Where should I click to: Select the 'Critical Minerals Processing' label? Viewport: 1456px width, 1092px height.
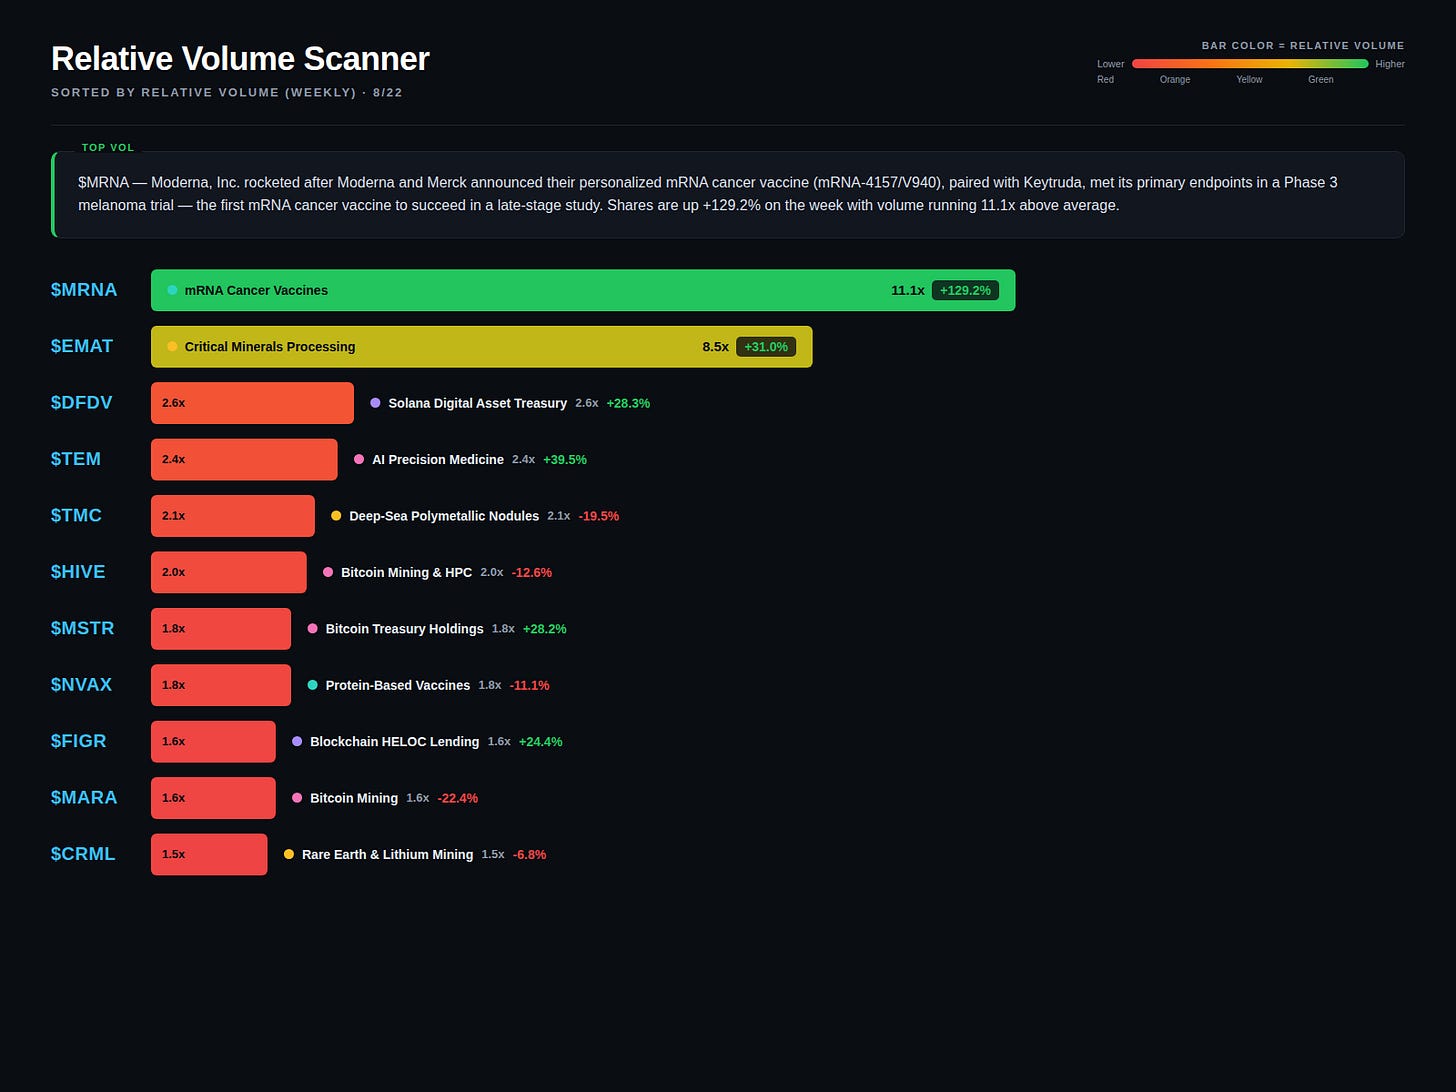point(270,346)
